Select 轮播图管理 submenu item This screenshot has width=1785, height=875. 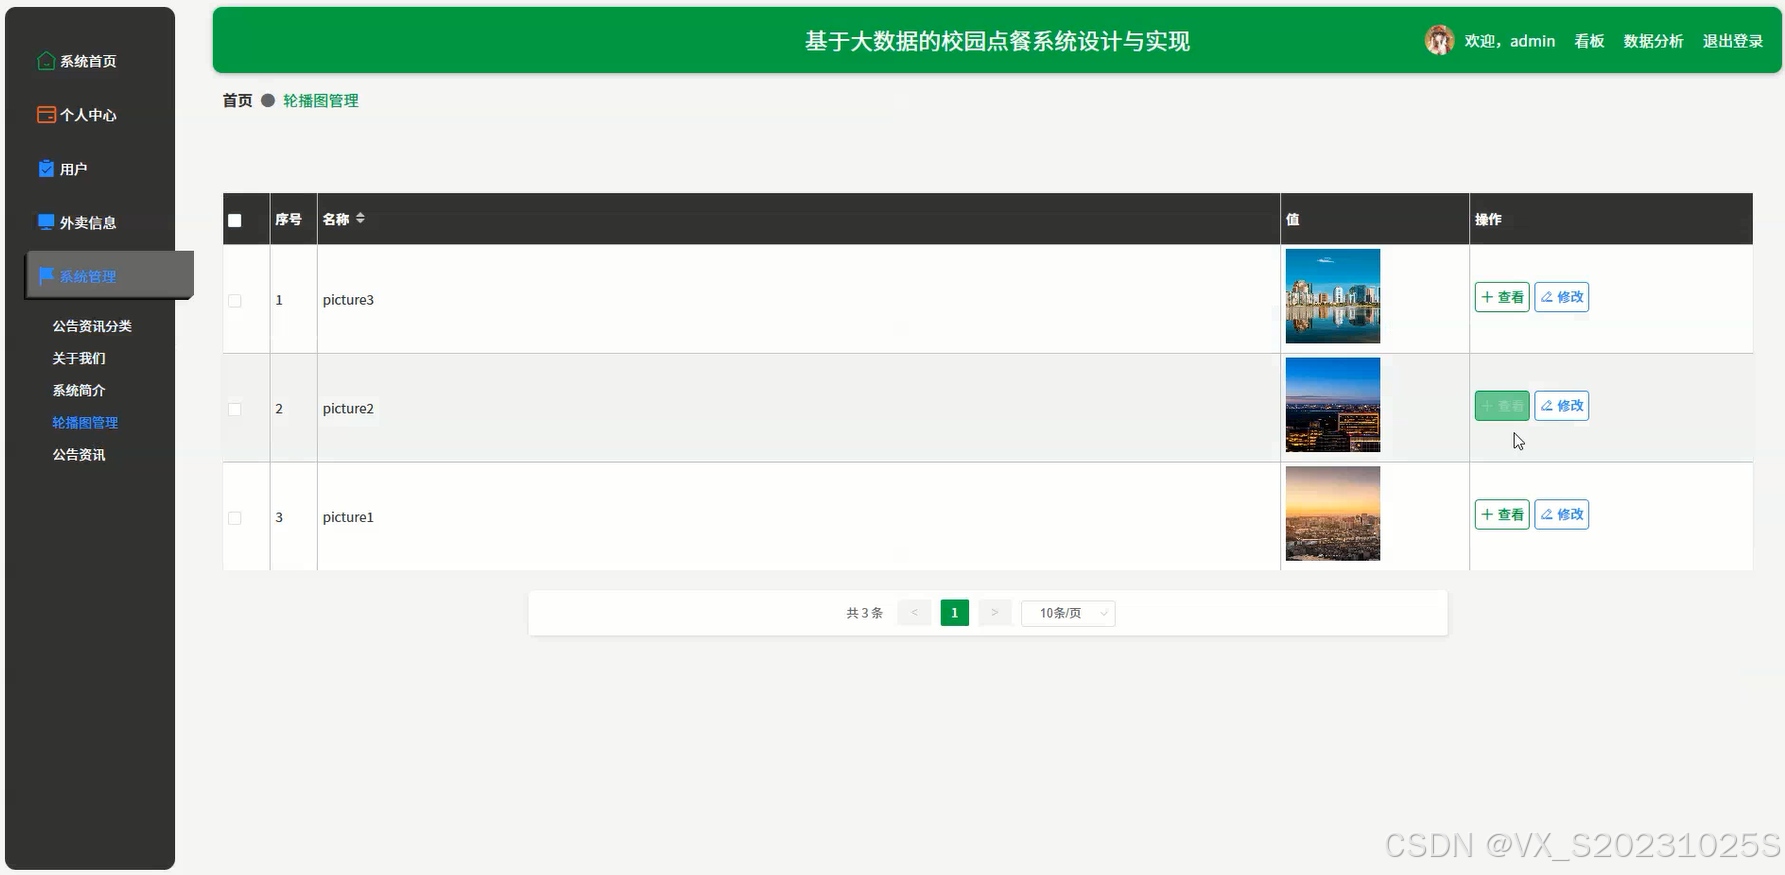(85, 422)
